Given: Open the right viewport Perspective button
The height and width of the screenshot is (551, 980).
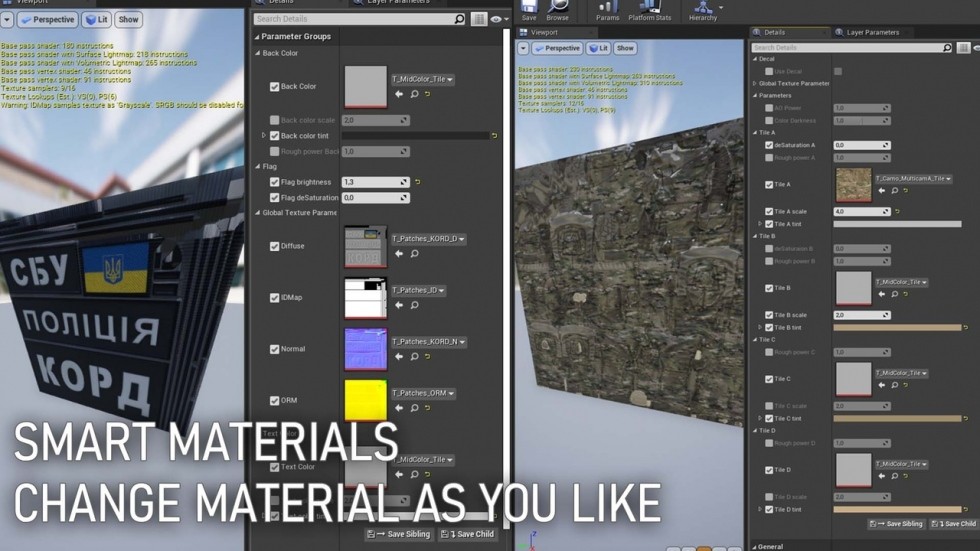Looking at the screenshot, I should coord(557,48).
